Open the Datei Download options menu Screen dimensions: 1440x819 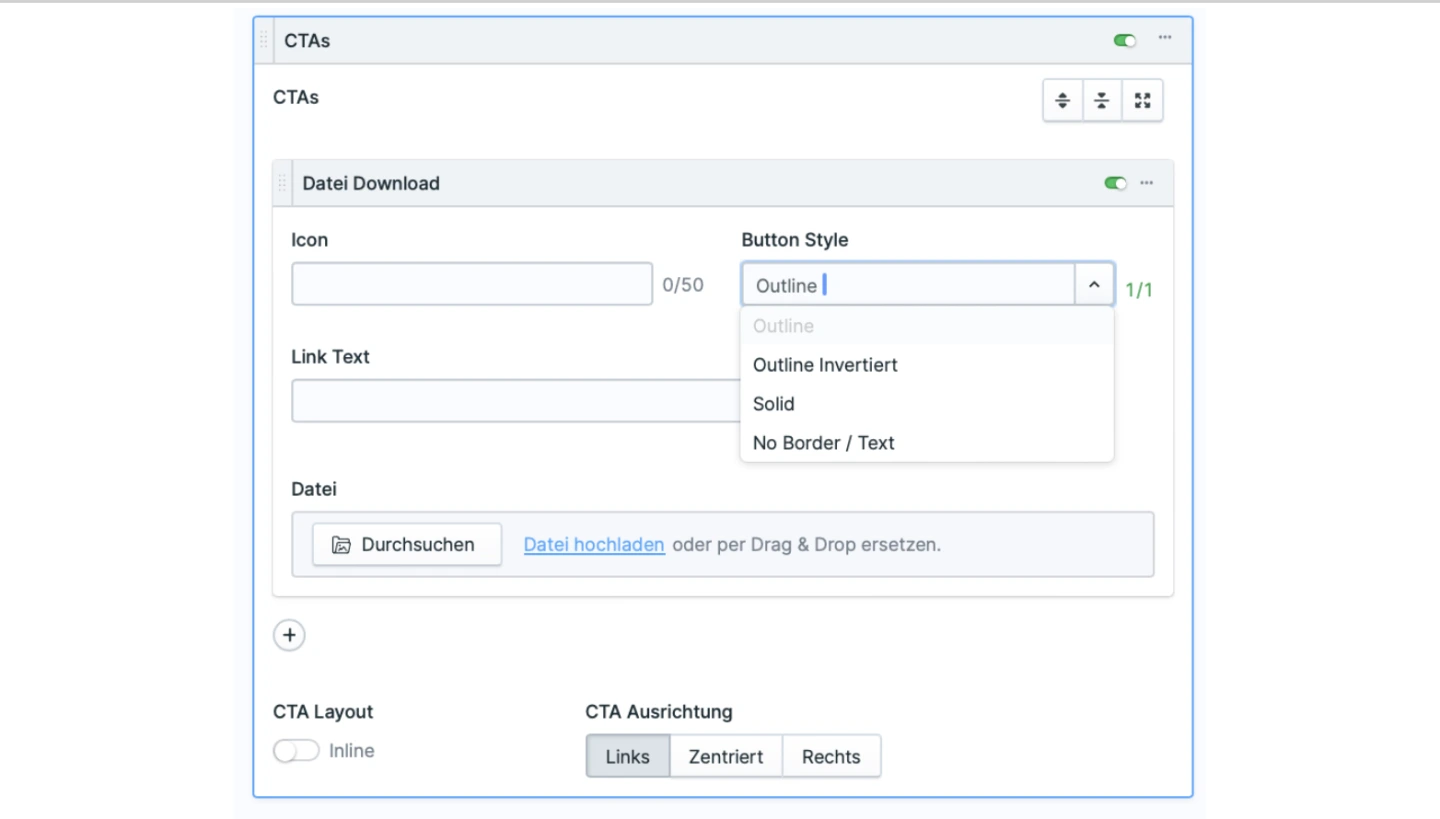1146,183
